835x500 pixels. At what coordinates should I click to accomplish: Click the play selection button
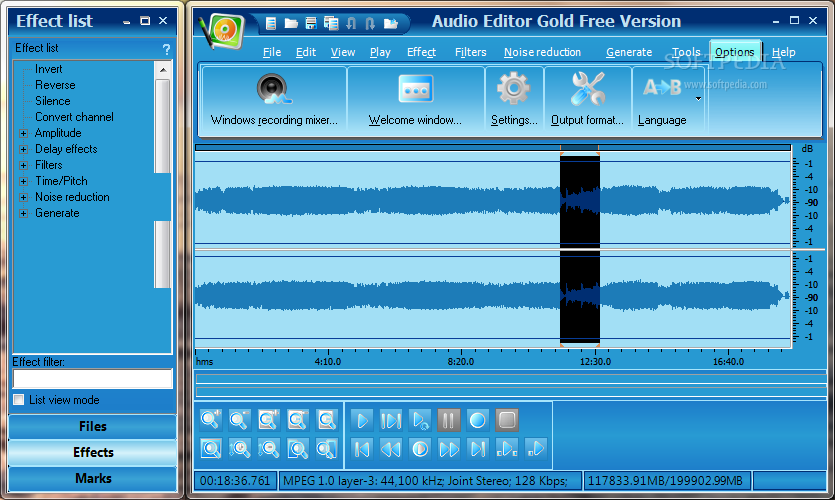tap(391, 420)
